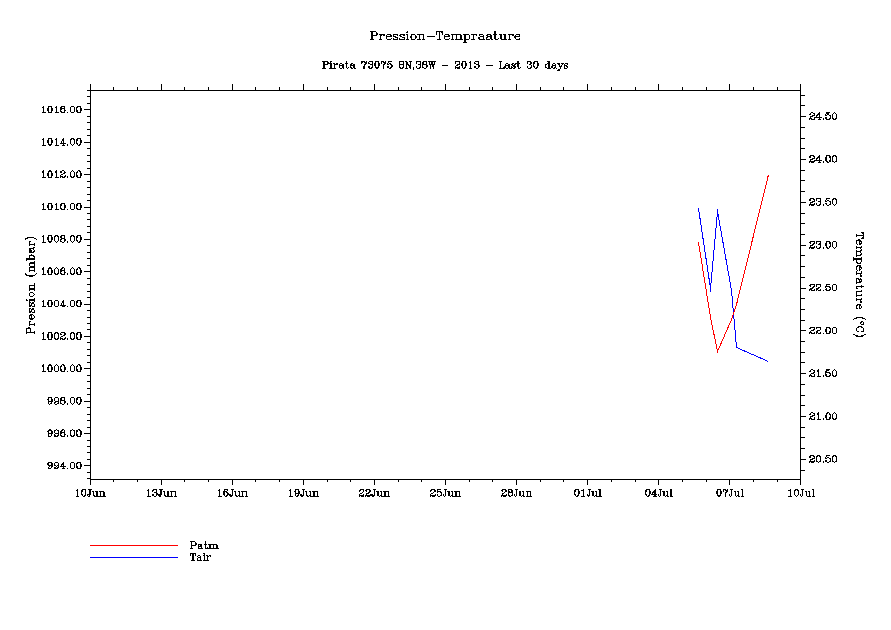Click the 19Jun date tick label
This screenshot has height=630, width=891.
pos(303,493)
